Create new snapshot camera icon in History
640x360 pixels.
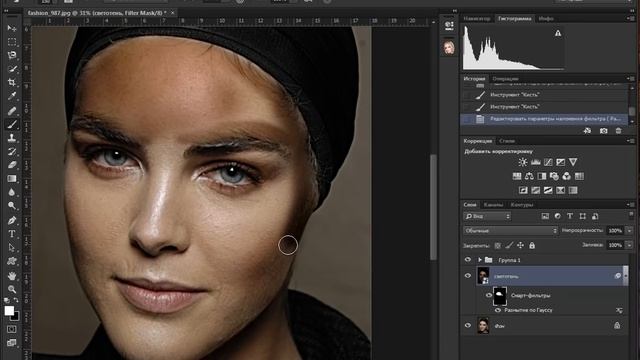604,131
